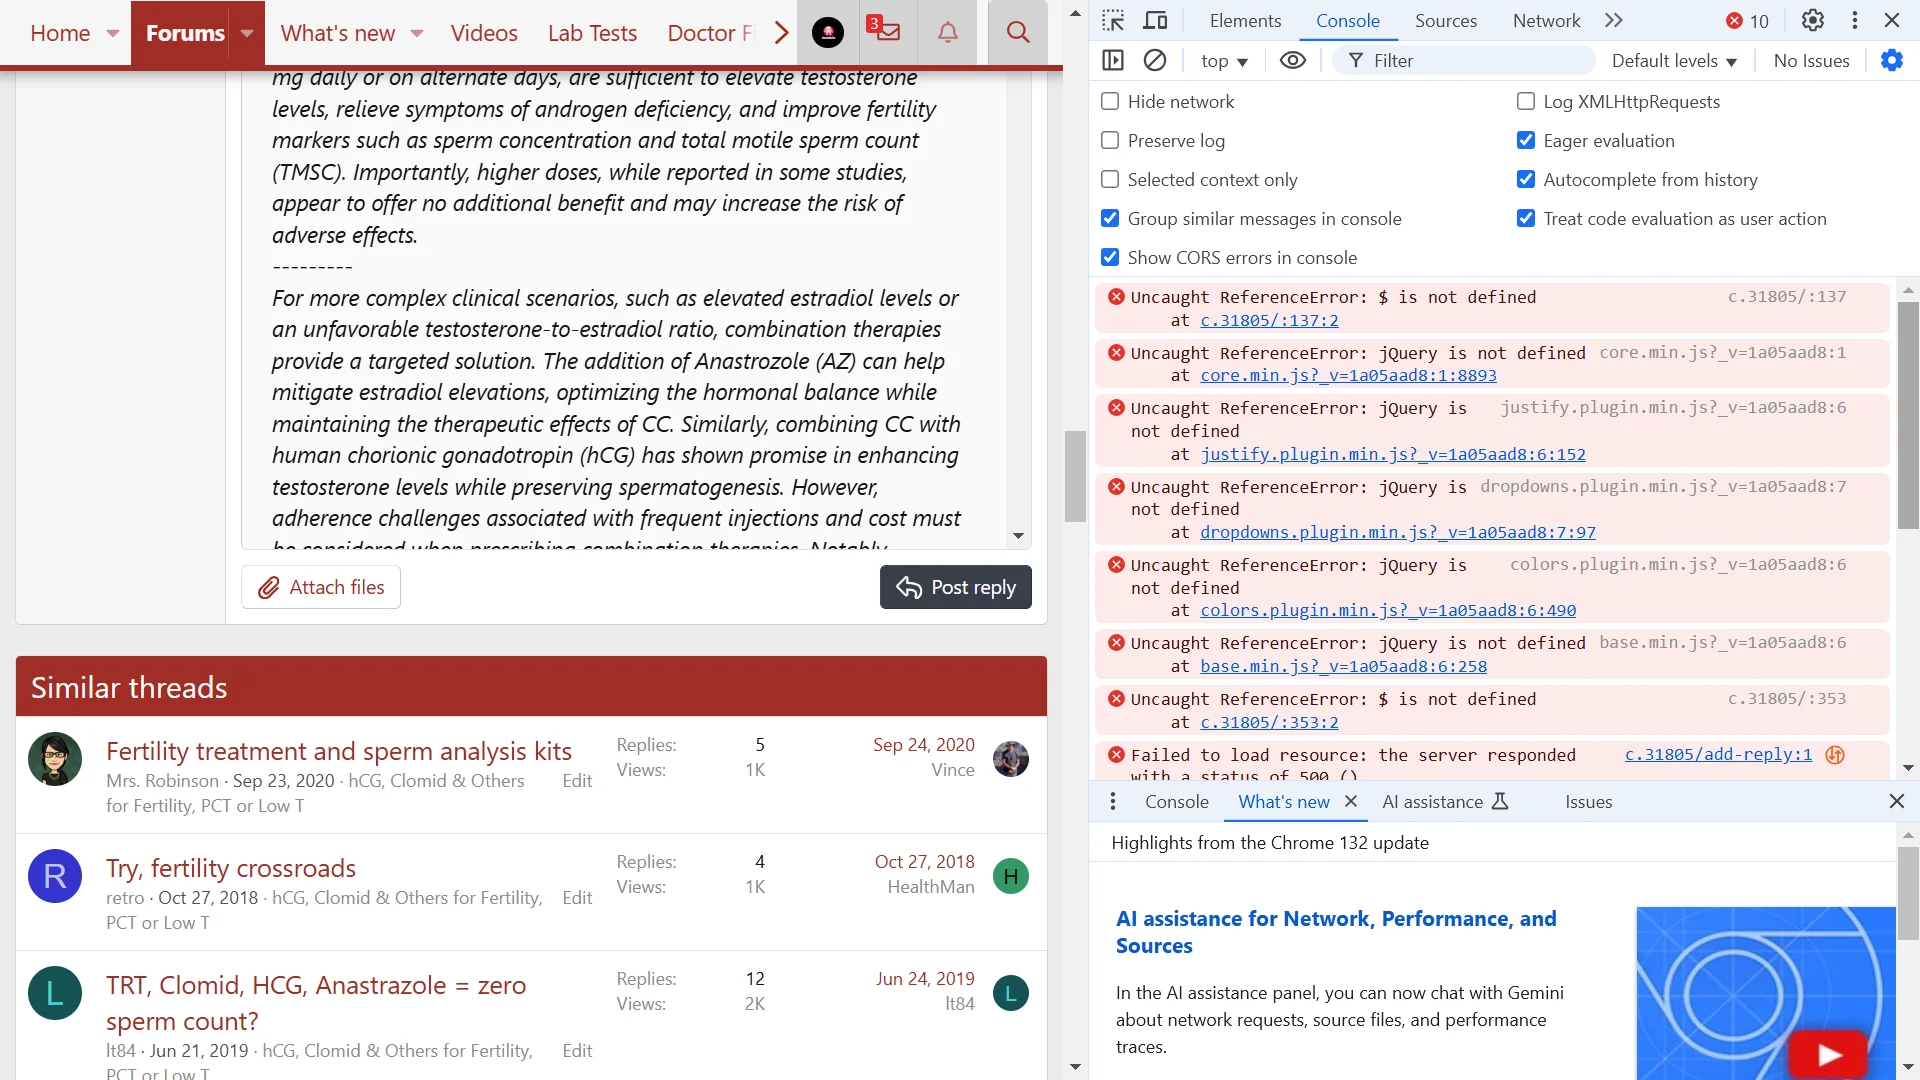Open the forum alerts bell icon
Screen dimensions: 1920x1080
[947, 33]
